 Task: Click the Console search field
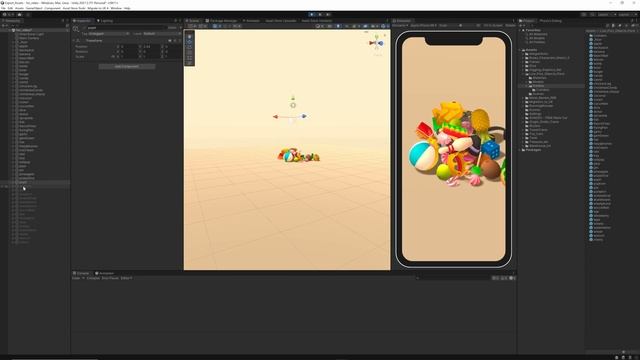[452, 278]
